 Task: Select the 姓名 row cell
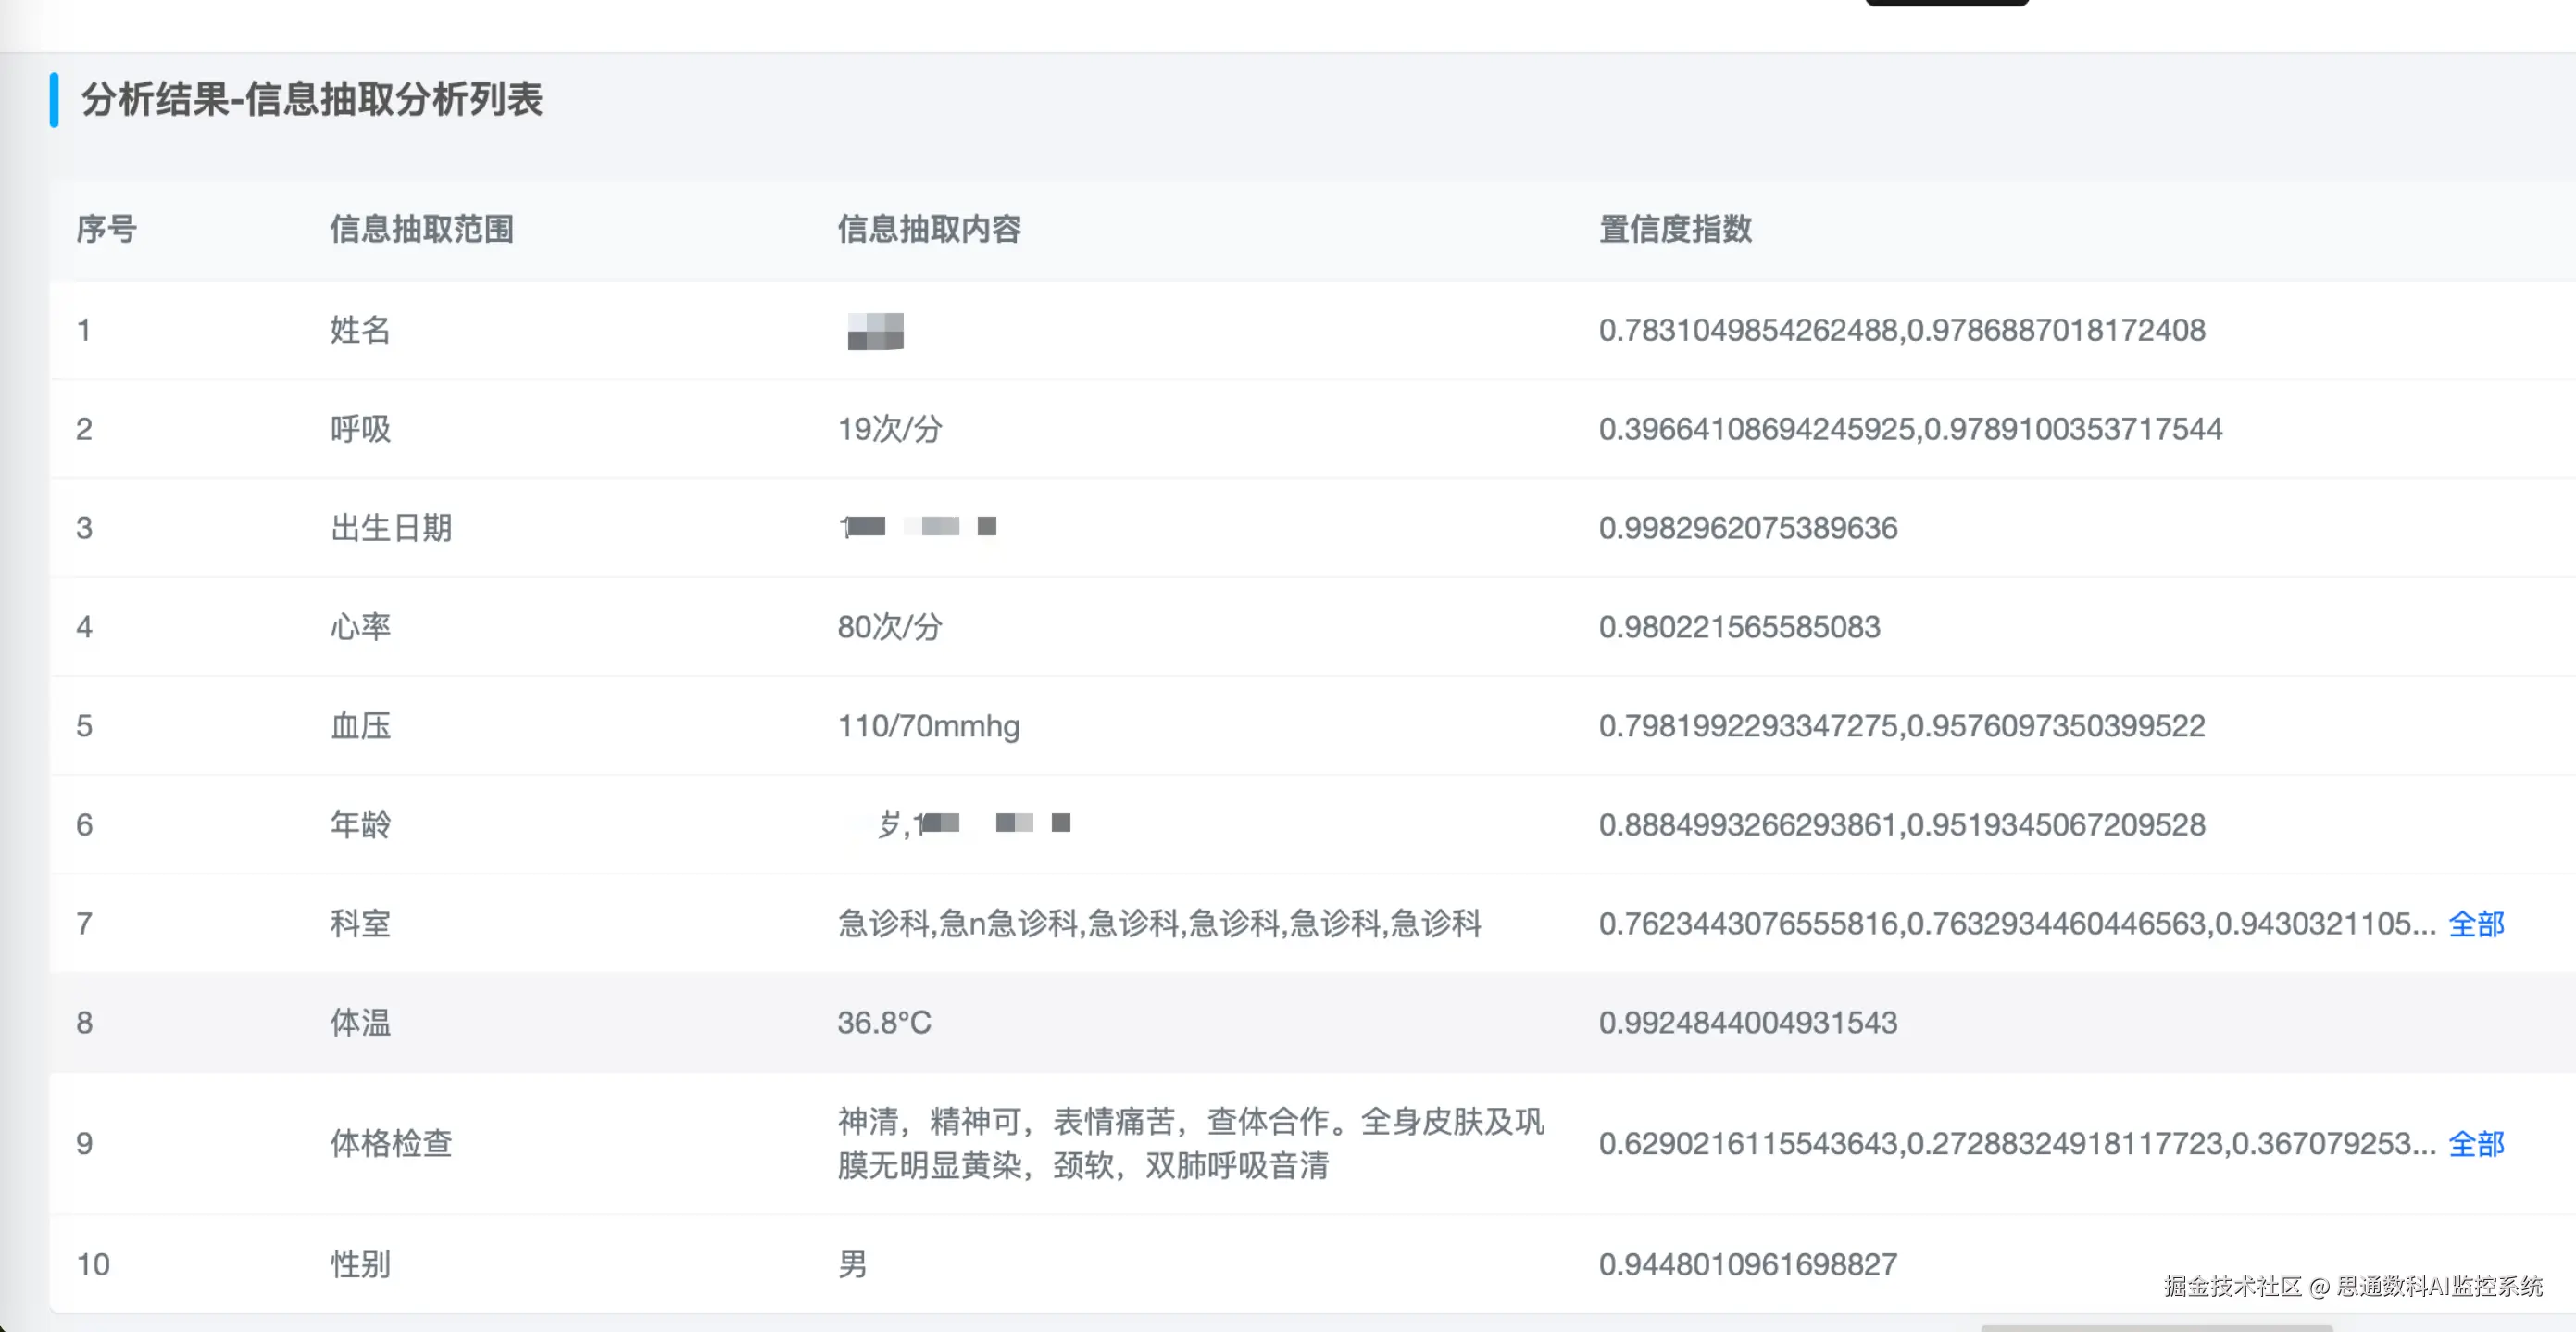click(360, 330)
